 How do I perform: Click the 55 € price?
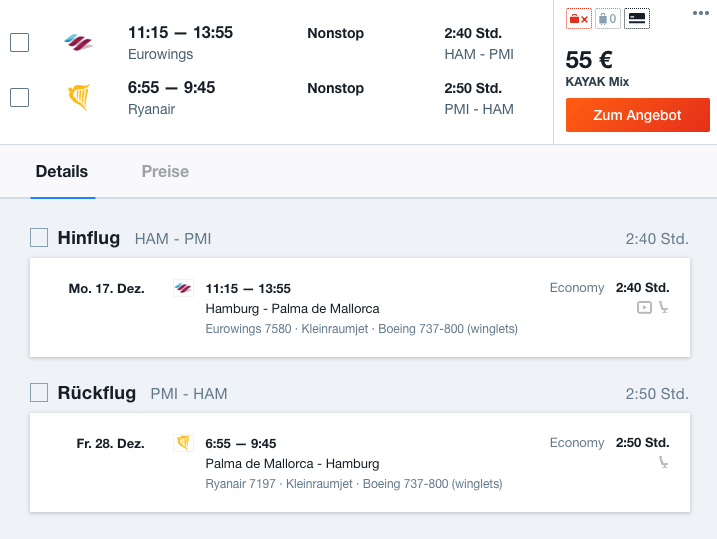589,60
